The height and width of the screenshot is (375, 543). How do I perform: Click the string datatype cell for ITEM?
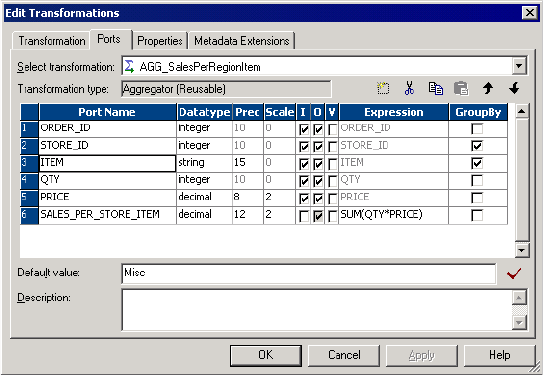coord(204,163)
